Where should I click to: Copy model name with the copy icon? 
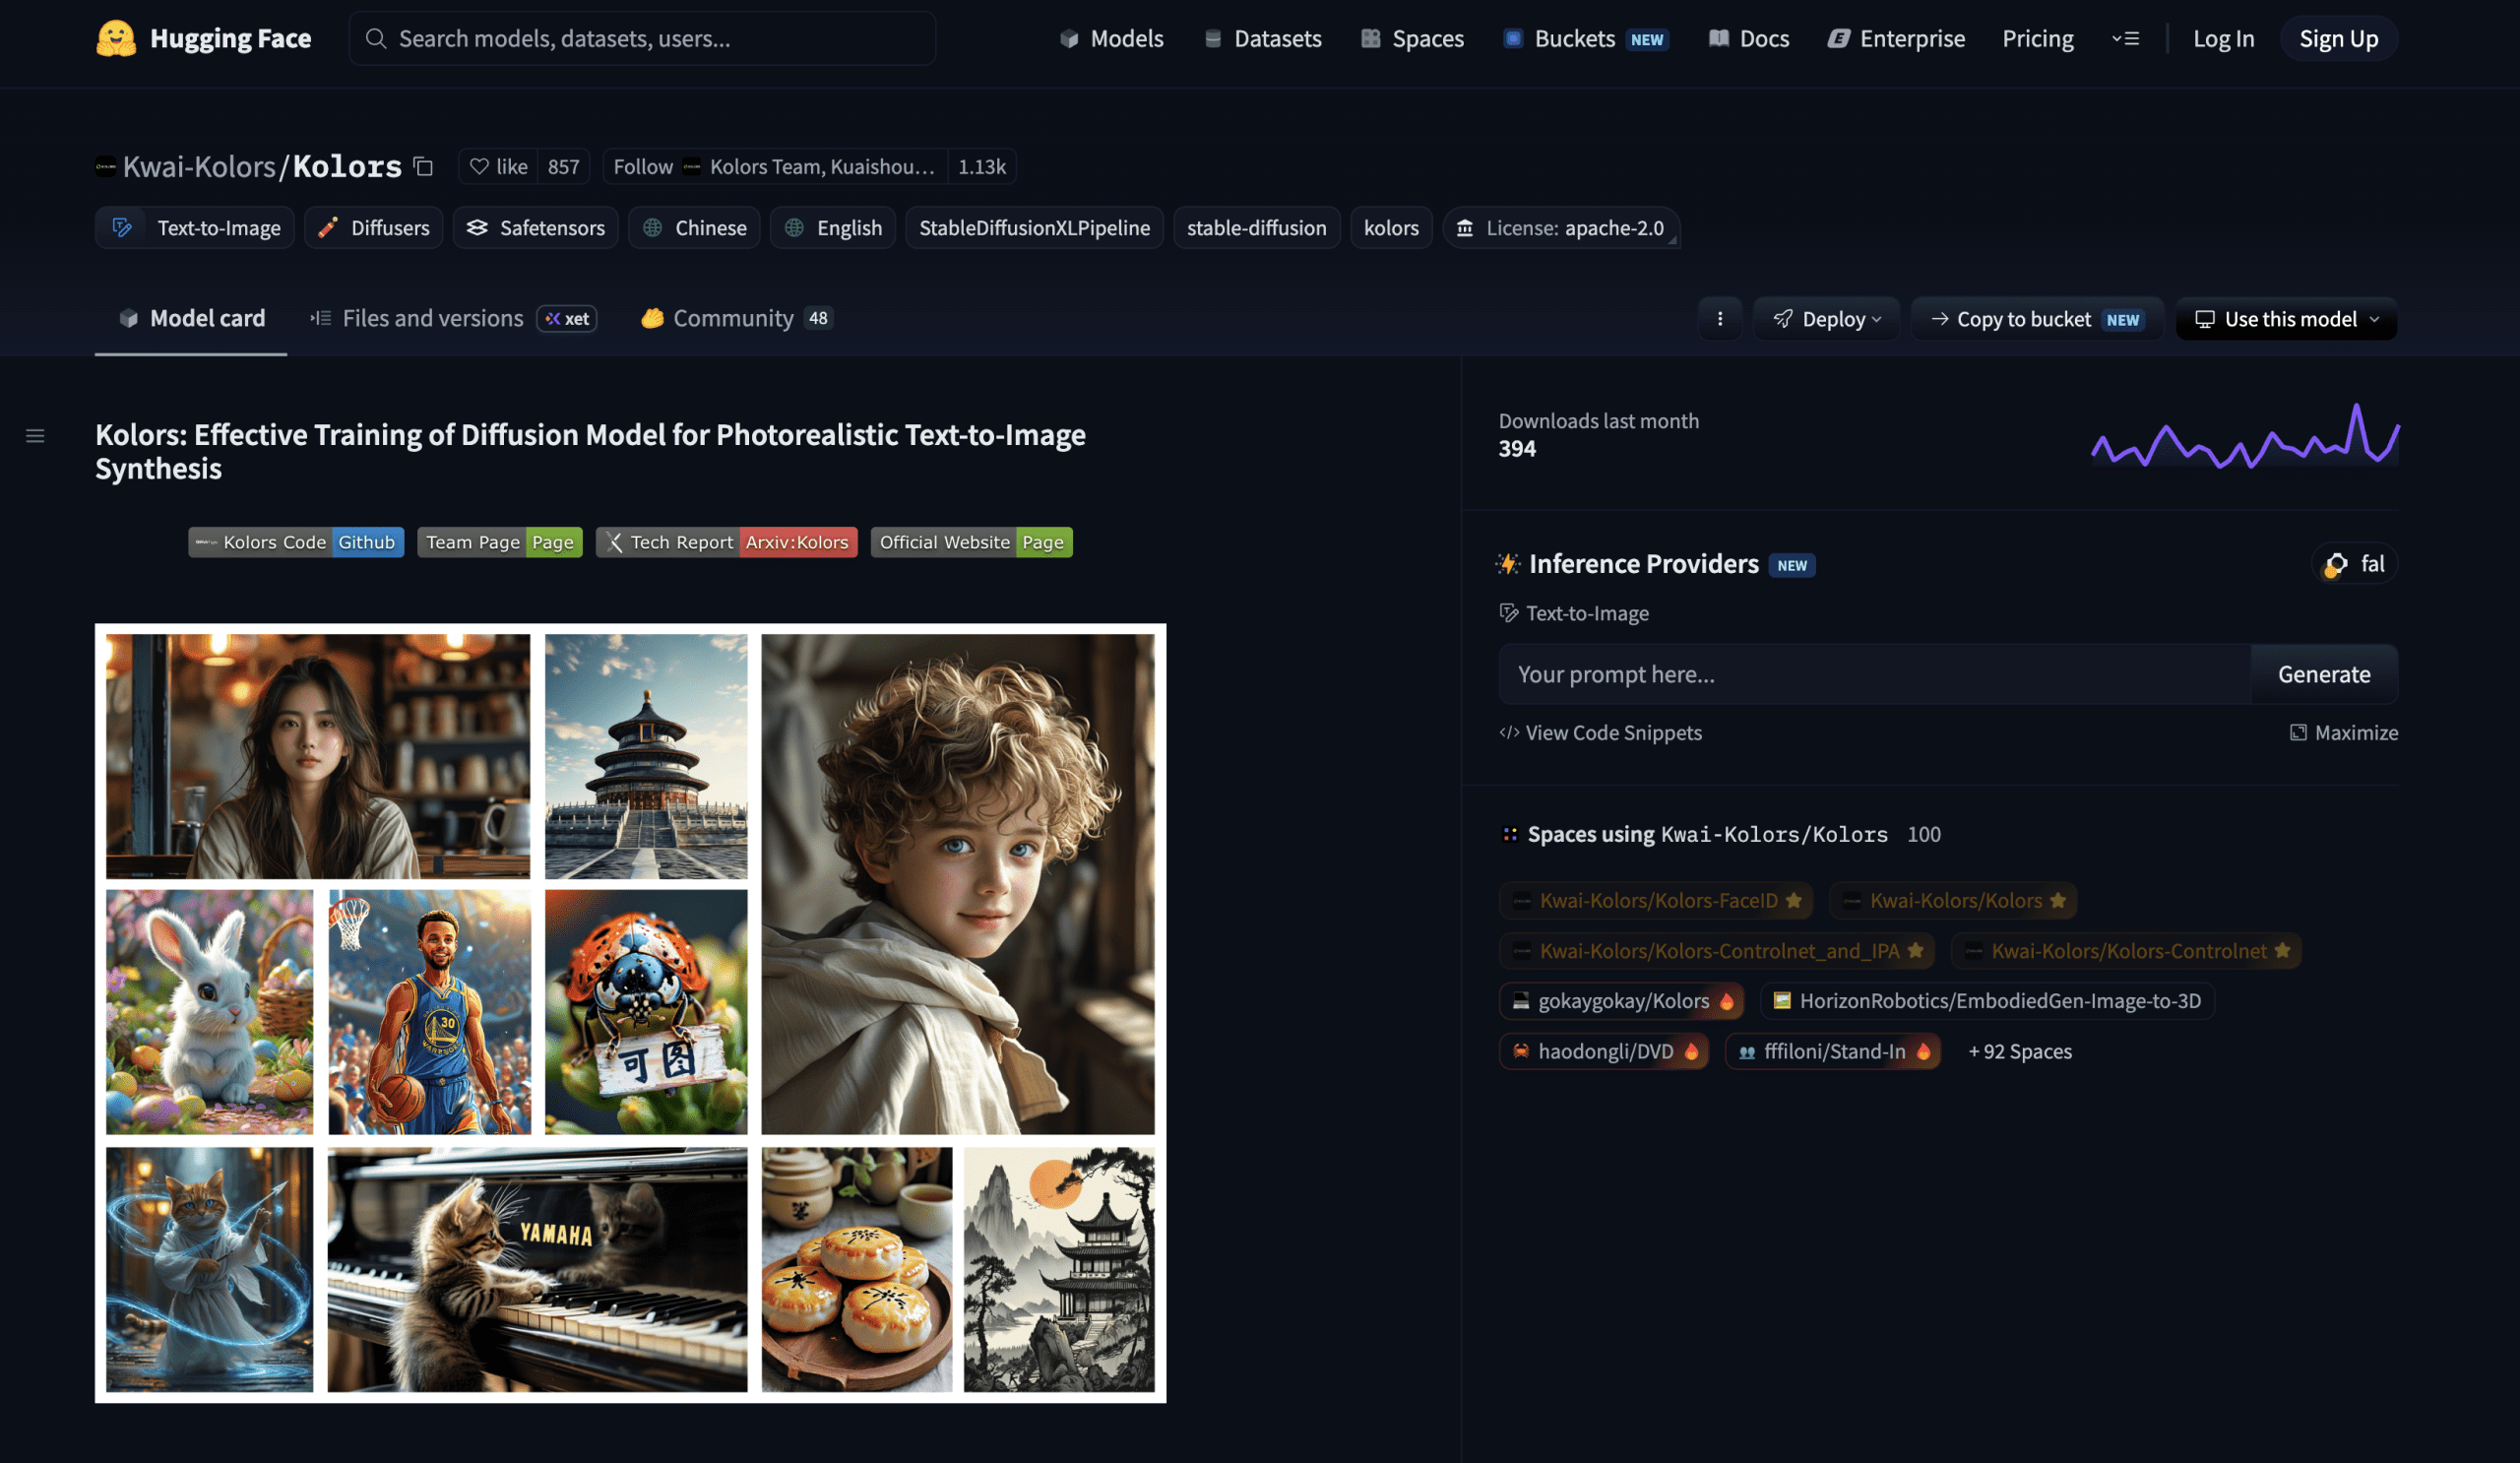point(423,166)
